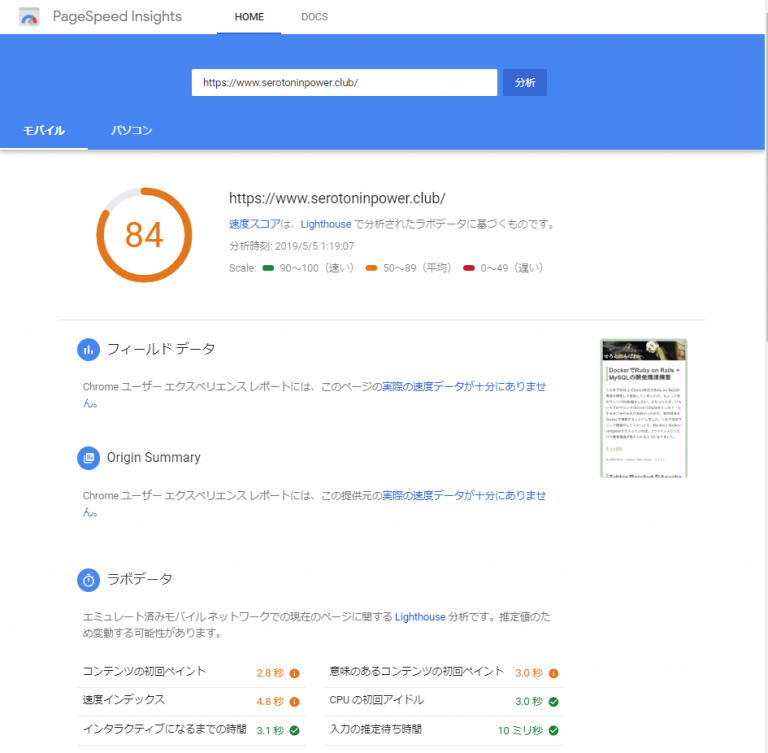Image resolution: width=768 pixels, height=753 pixels.
Task: Click the 分析 analyze button
Action: 525,82
